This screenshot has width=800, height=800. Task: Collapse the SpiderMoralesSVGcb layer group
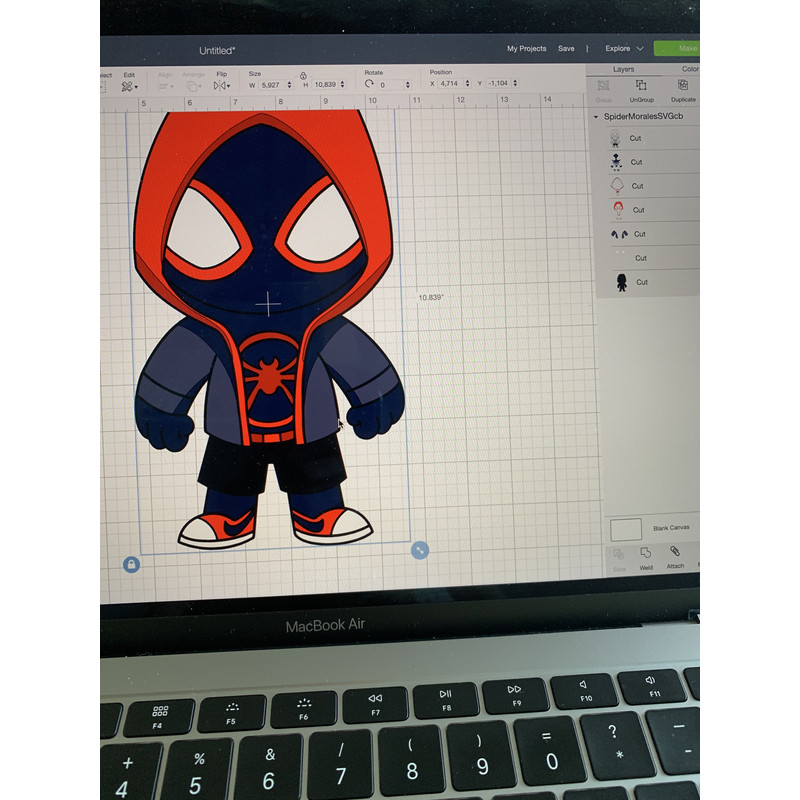pyautogui.click(x=597, y=117)
